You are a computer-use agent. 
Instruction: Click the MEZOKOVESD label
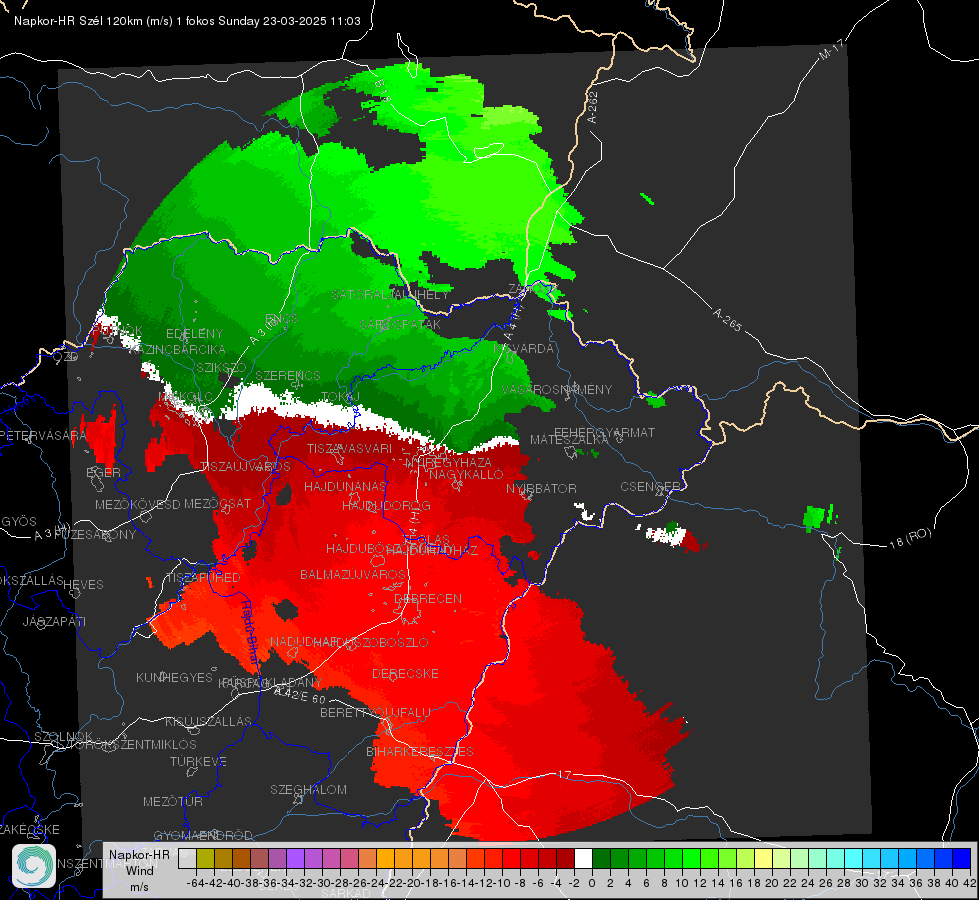tap(137, 504)
